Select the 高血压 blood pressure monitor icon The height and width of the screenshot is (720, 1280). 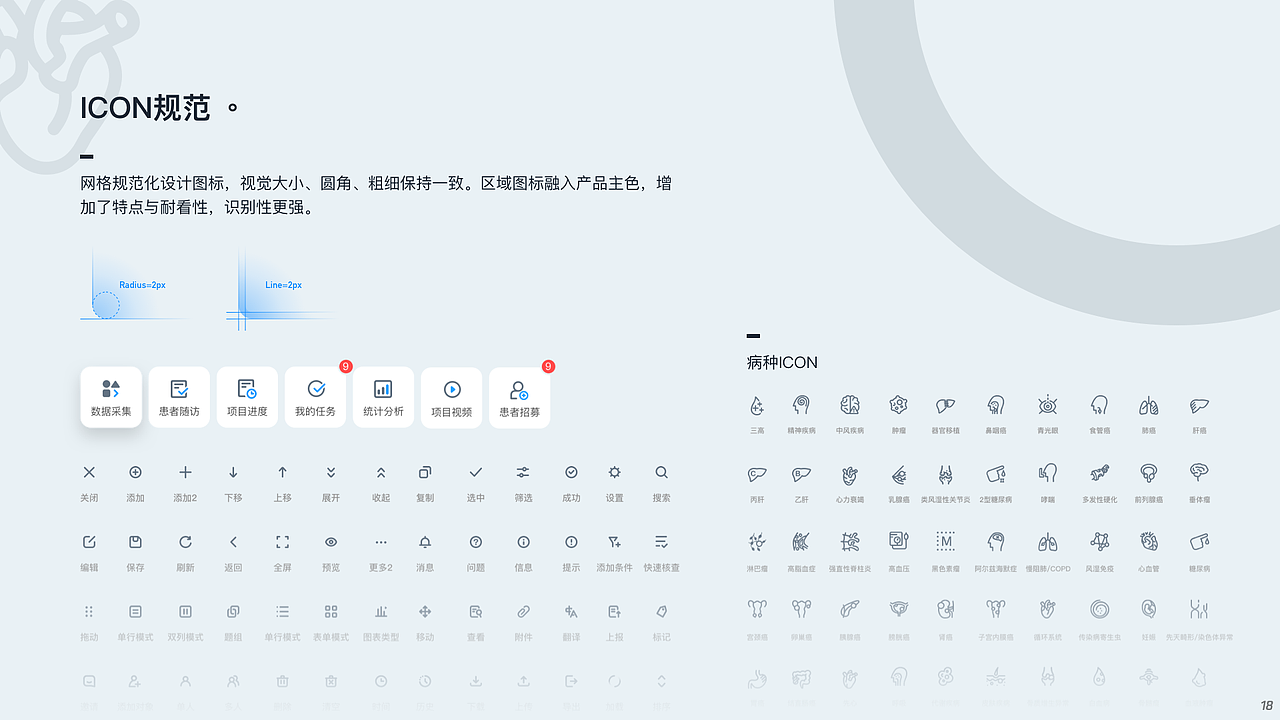pyautogui.click(x=898, y=542)
